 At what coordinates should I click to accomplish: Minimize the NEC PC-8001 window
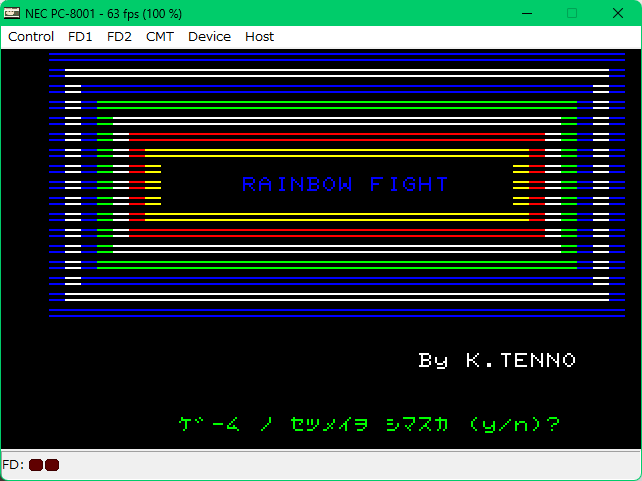coord(527,13)
